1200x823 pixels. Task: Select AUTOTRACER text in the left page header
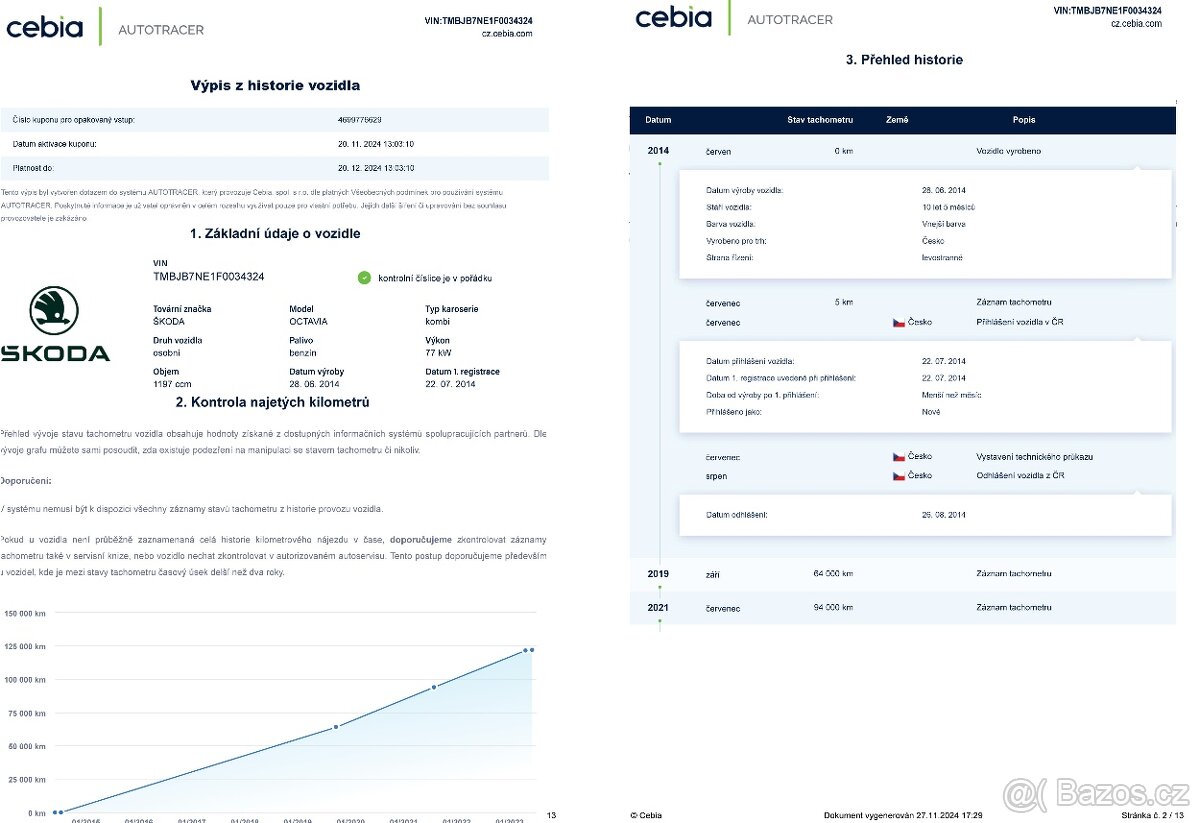click(161, 30)
